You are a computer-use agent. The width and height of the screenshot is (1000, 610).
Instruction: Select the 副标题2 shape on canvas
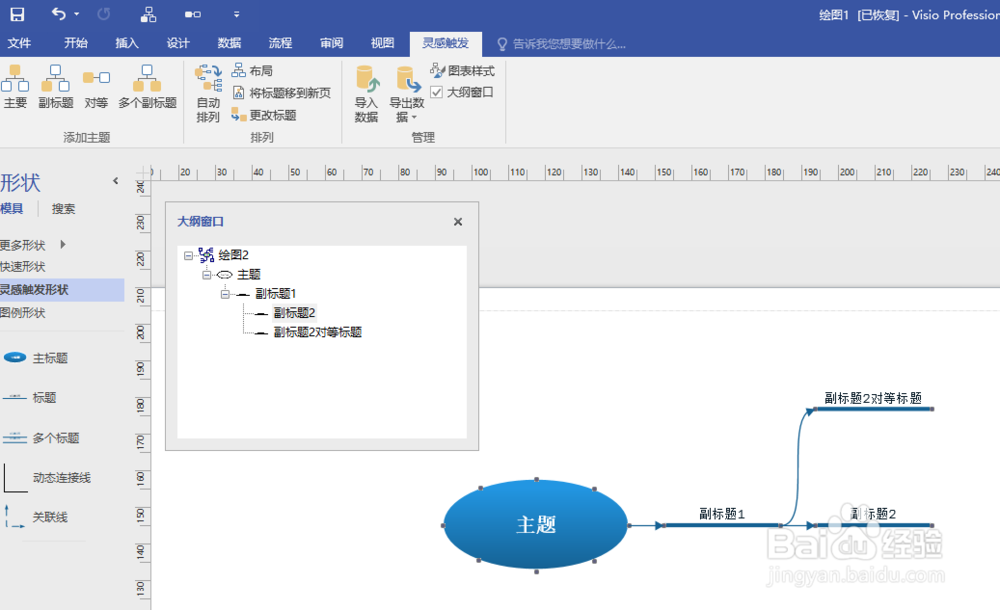click(874, 518)
